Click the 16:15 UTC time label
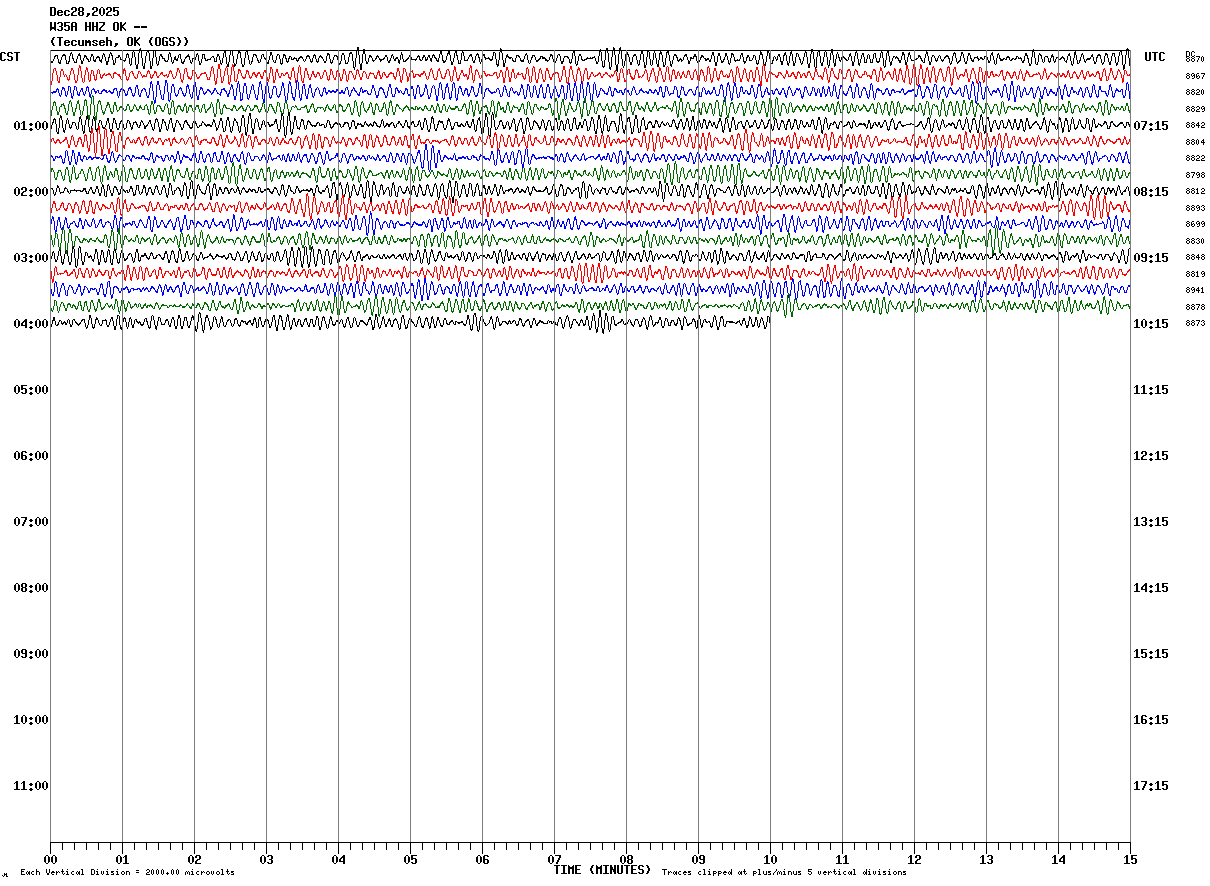The width and height of the screenshot is (1210, 886). click(x=1151, y=720)
